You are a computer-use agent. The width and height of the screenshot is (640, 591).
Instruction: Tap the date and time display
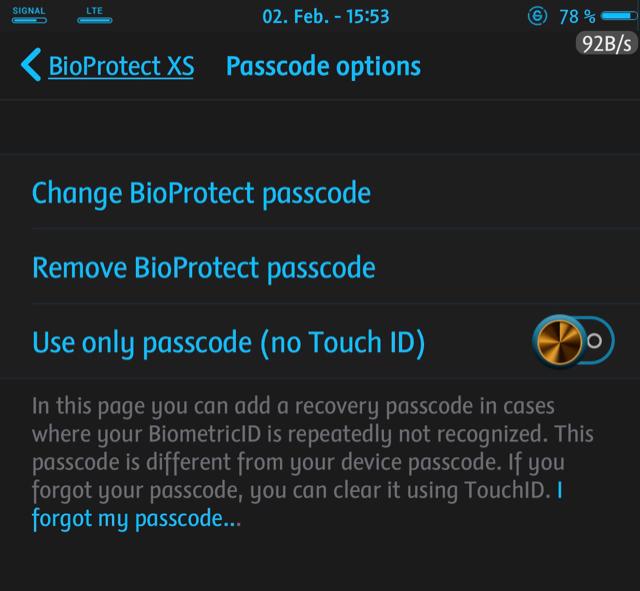click(x=325, y=17)
